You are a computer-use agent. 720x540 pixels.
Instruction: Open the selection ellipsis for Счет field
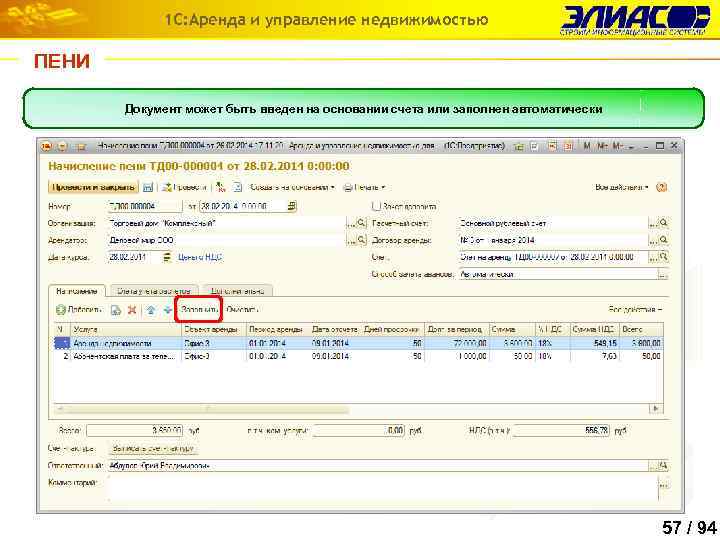[653, 258]
